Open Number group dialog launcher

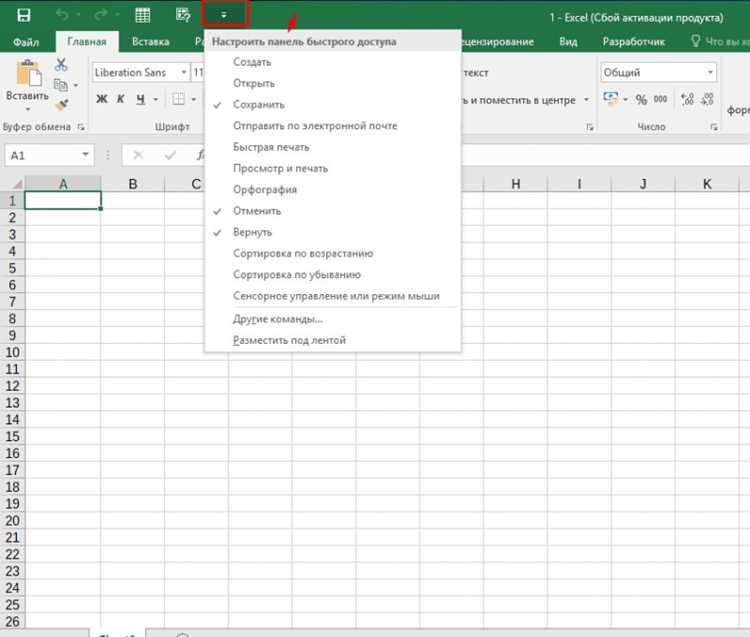click(714, 127)
